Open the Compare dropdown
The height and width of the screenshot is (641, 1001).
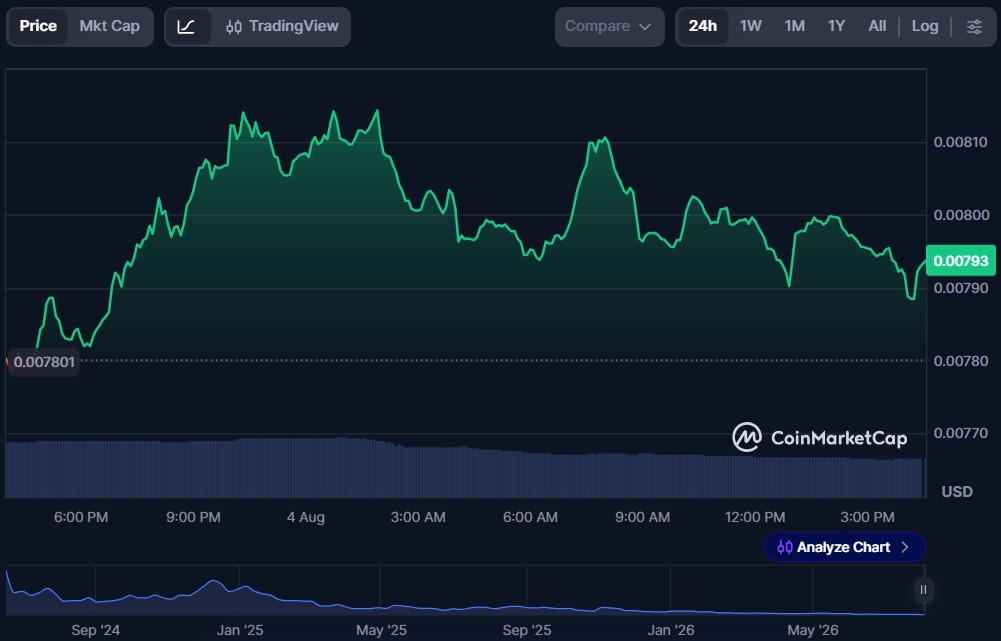tap(609, 27)
